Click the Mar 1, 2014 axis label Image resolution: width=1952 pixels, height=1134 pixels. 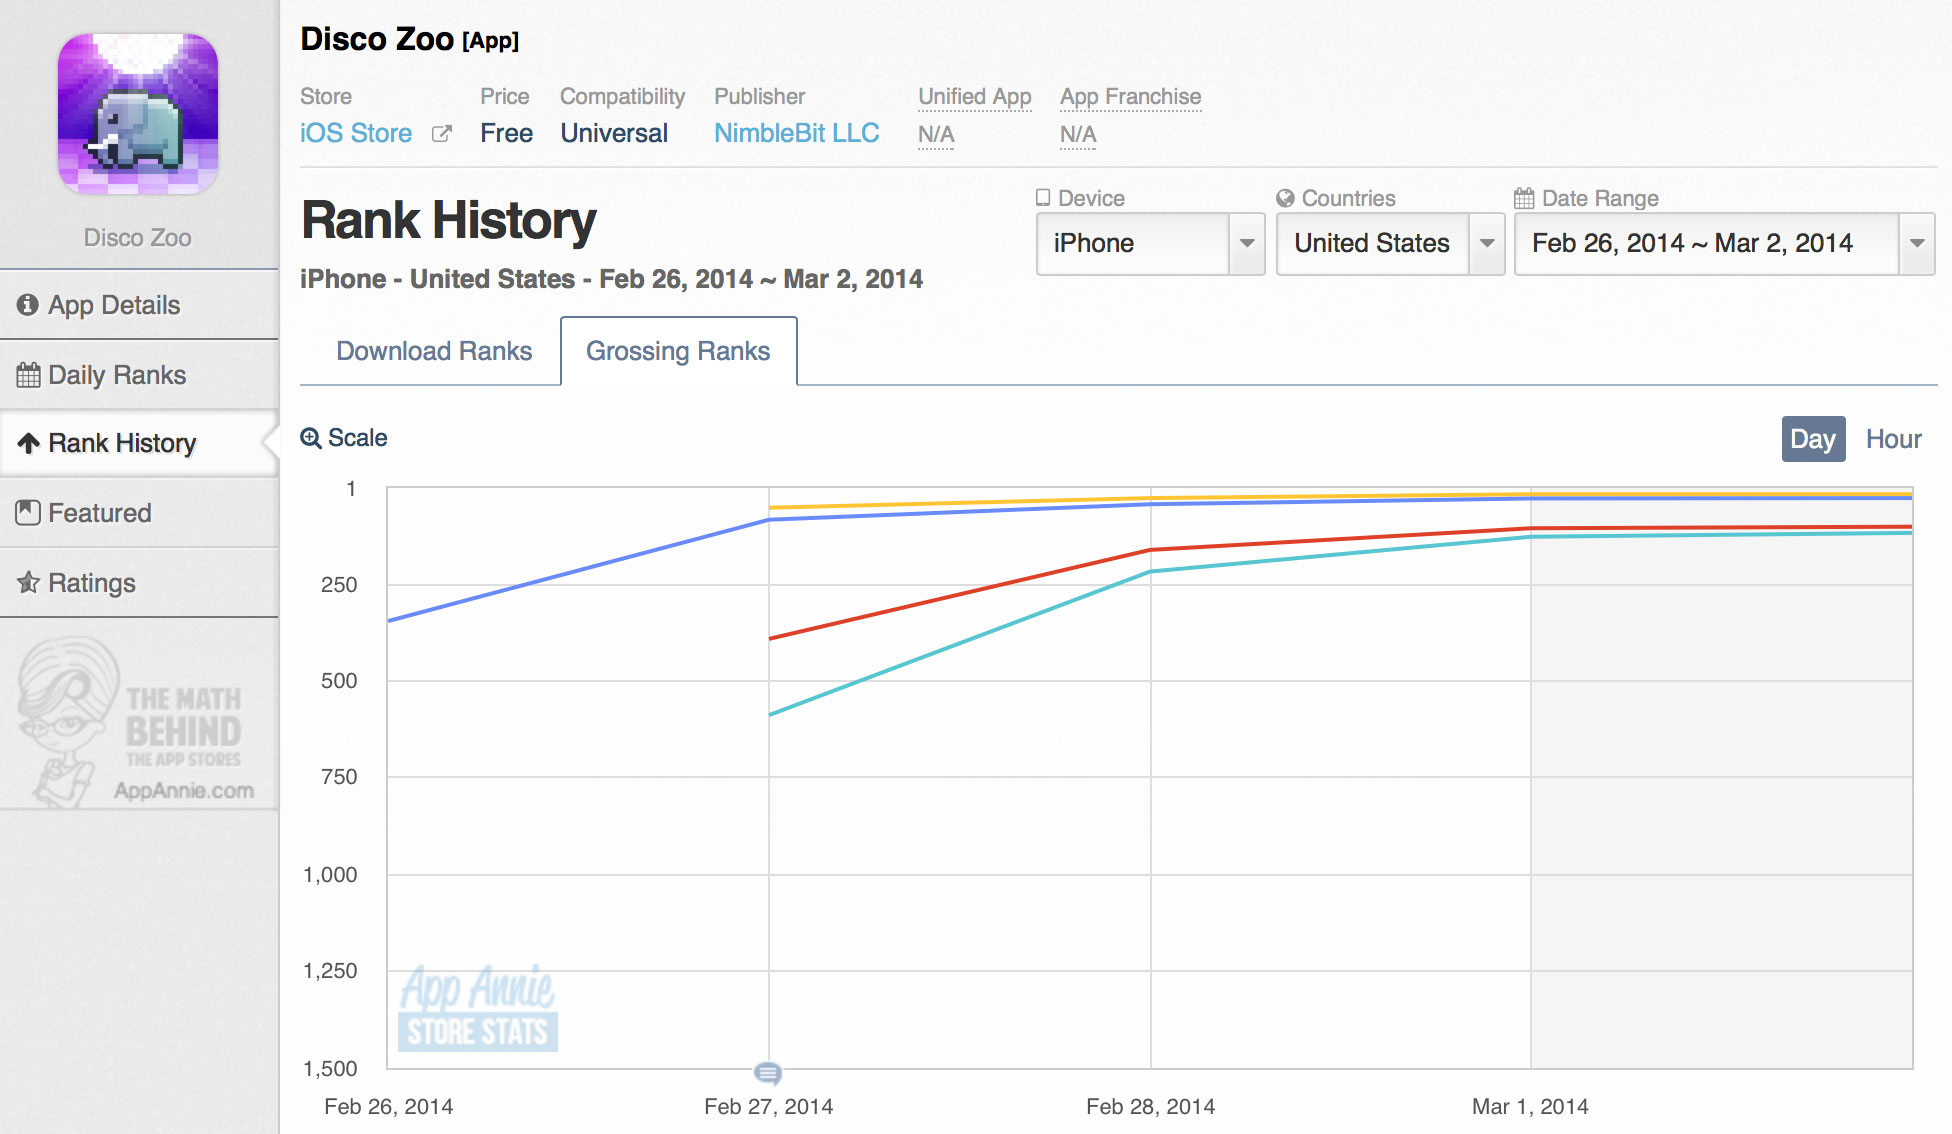(x=1530, y=1106)
